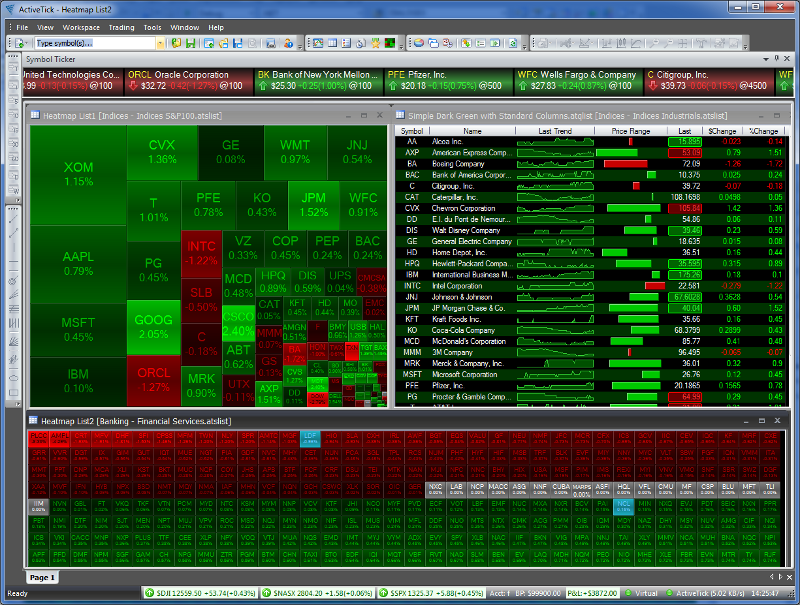The image size is (800, 605).
Task: Click the red-green heatmap grid toolbar icon
Action: tap(389, 43)
